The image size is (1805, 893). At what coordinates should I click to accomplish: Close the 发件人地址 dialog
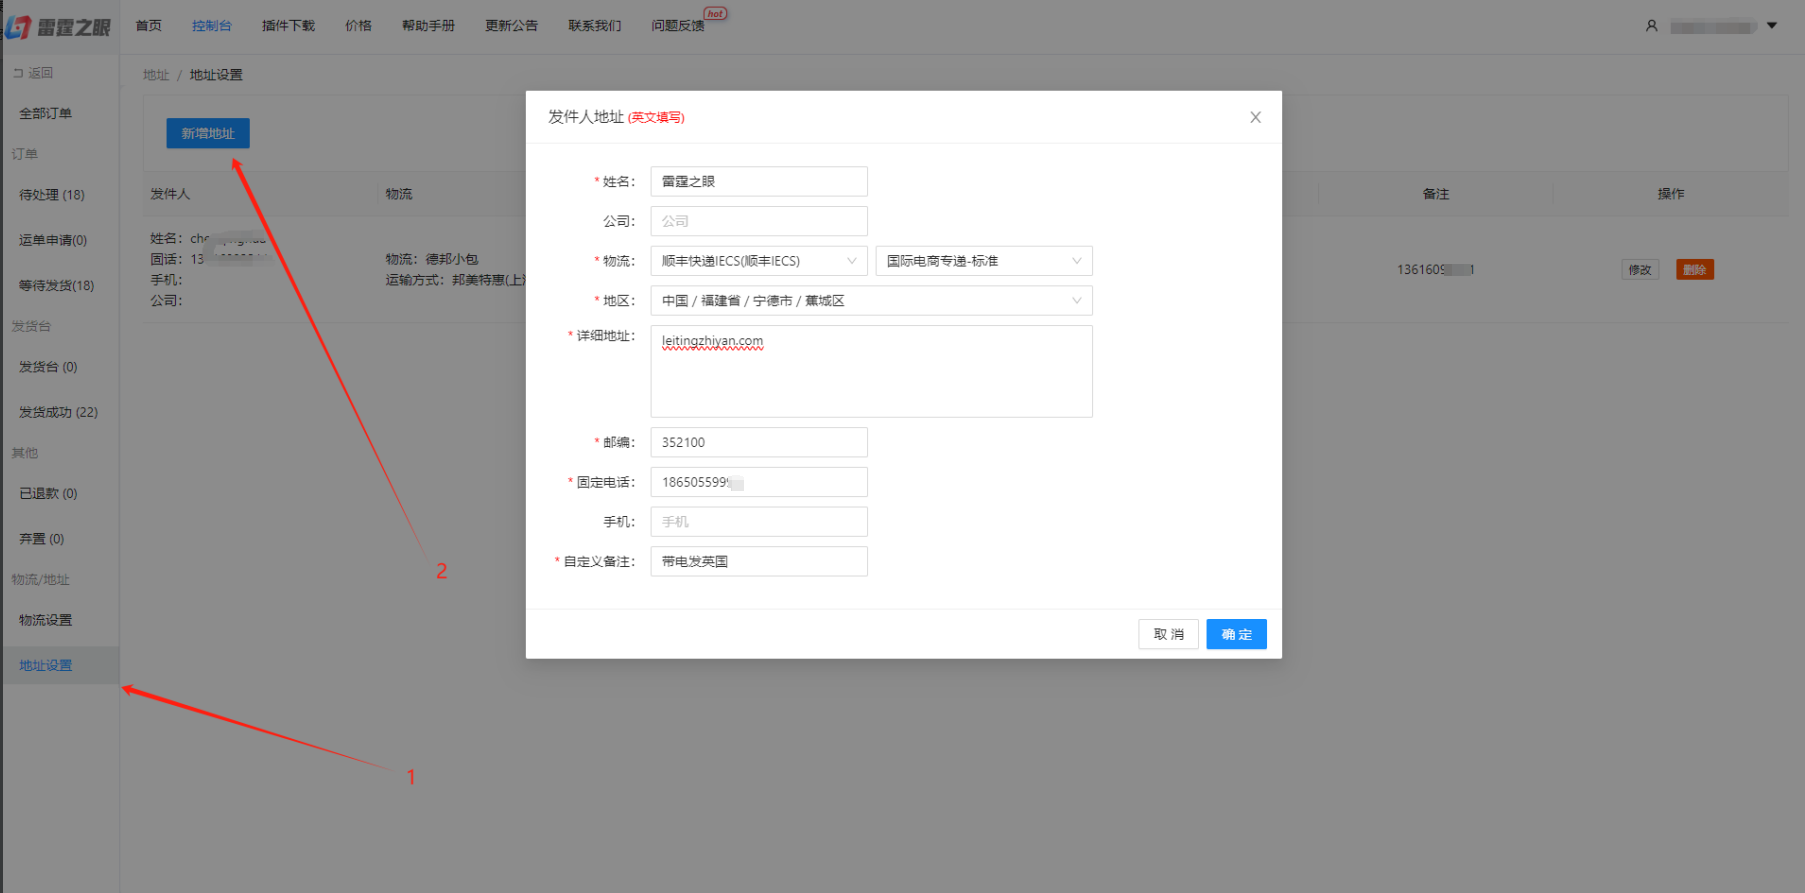pyautogui.click(x=1255, y=117)
